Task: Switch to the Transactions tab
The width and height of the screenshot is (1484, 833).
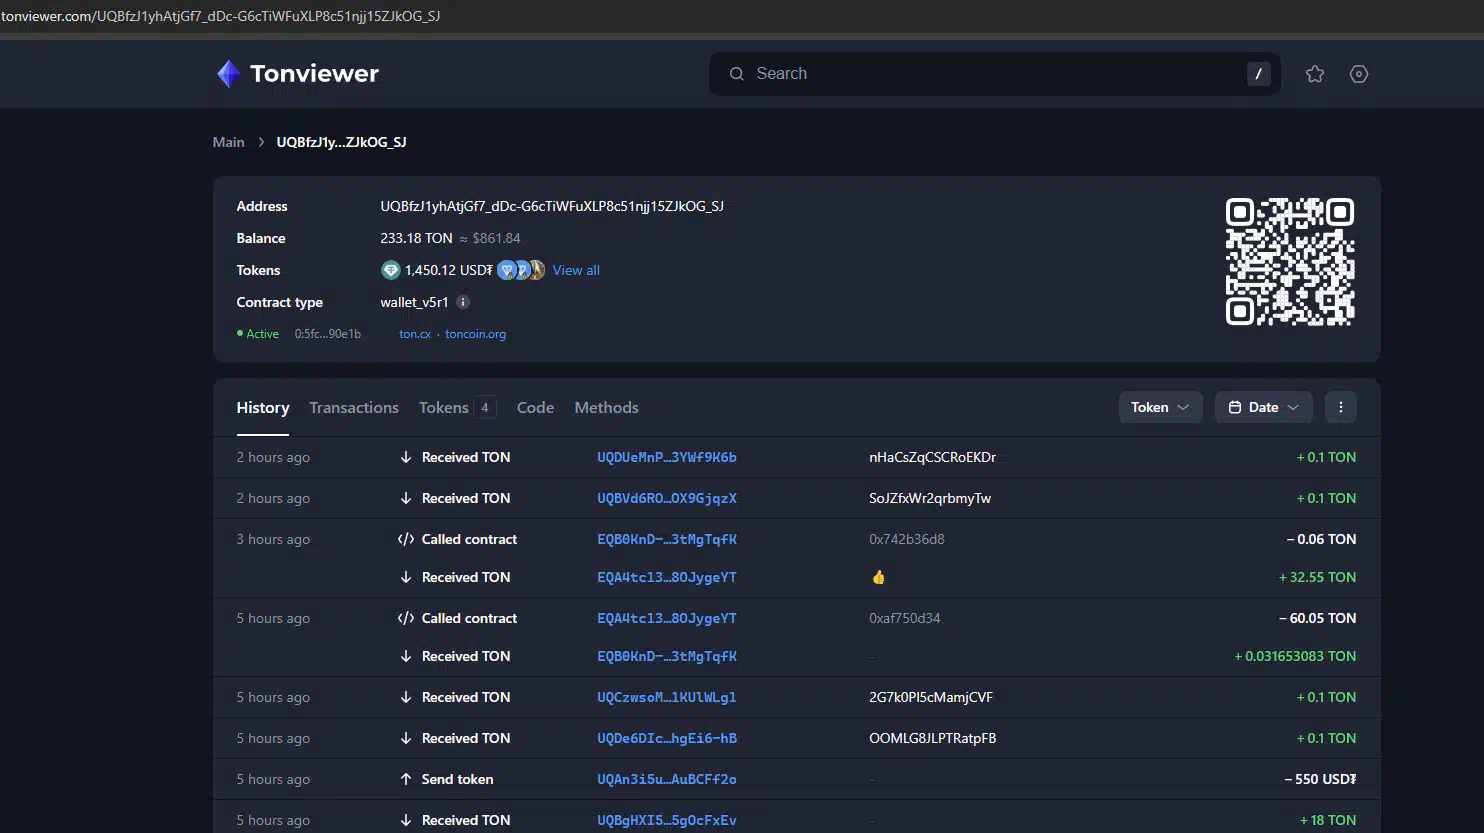Action: pos(354,407)
